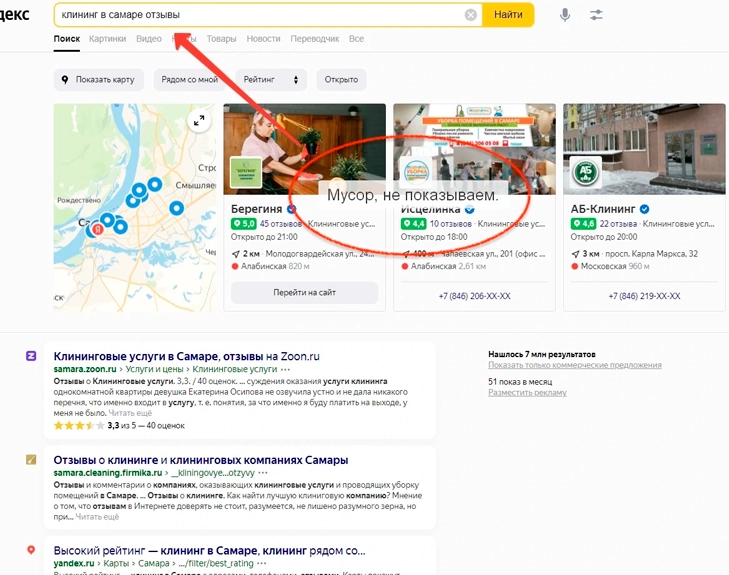Click the firmika favicon icon
Image resolution: width=729 pixels, height=575 pixels.
(x=31, y=460)
